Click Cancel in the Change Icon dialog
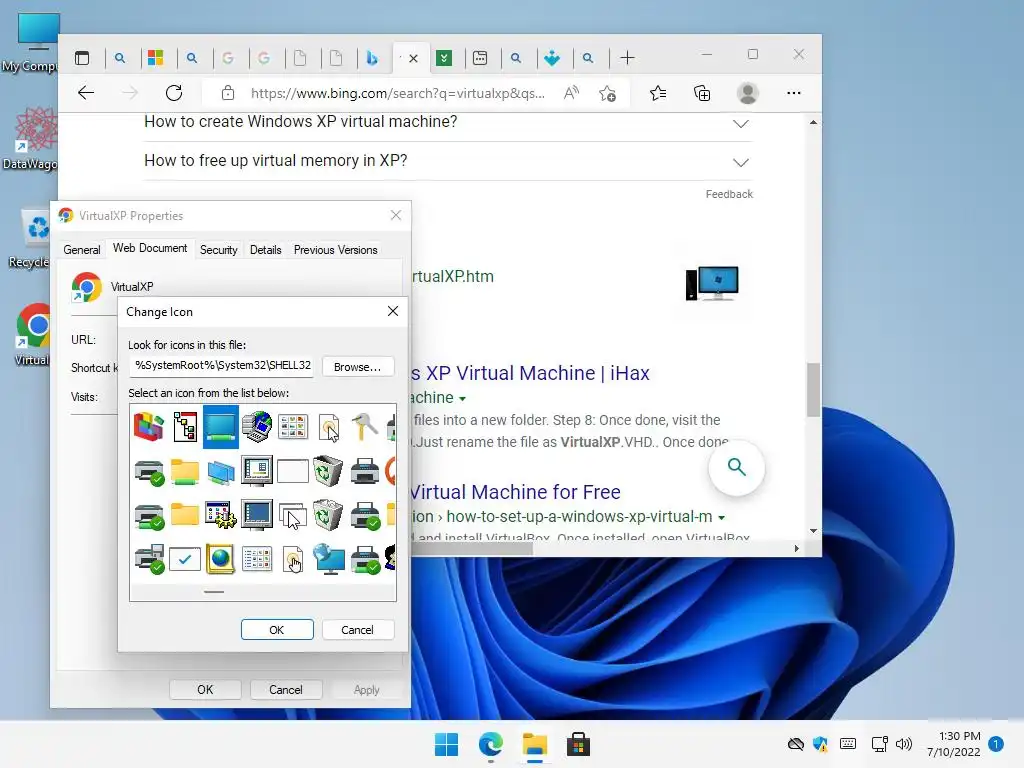Screen dimensions: 1024x768 pos(357,630)
